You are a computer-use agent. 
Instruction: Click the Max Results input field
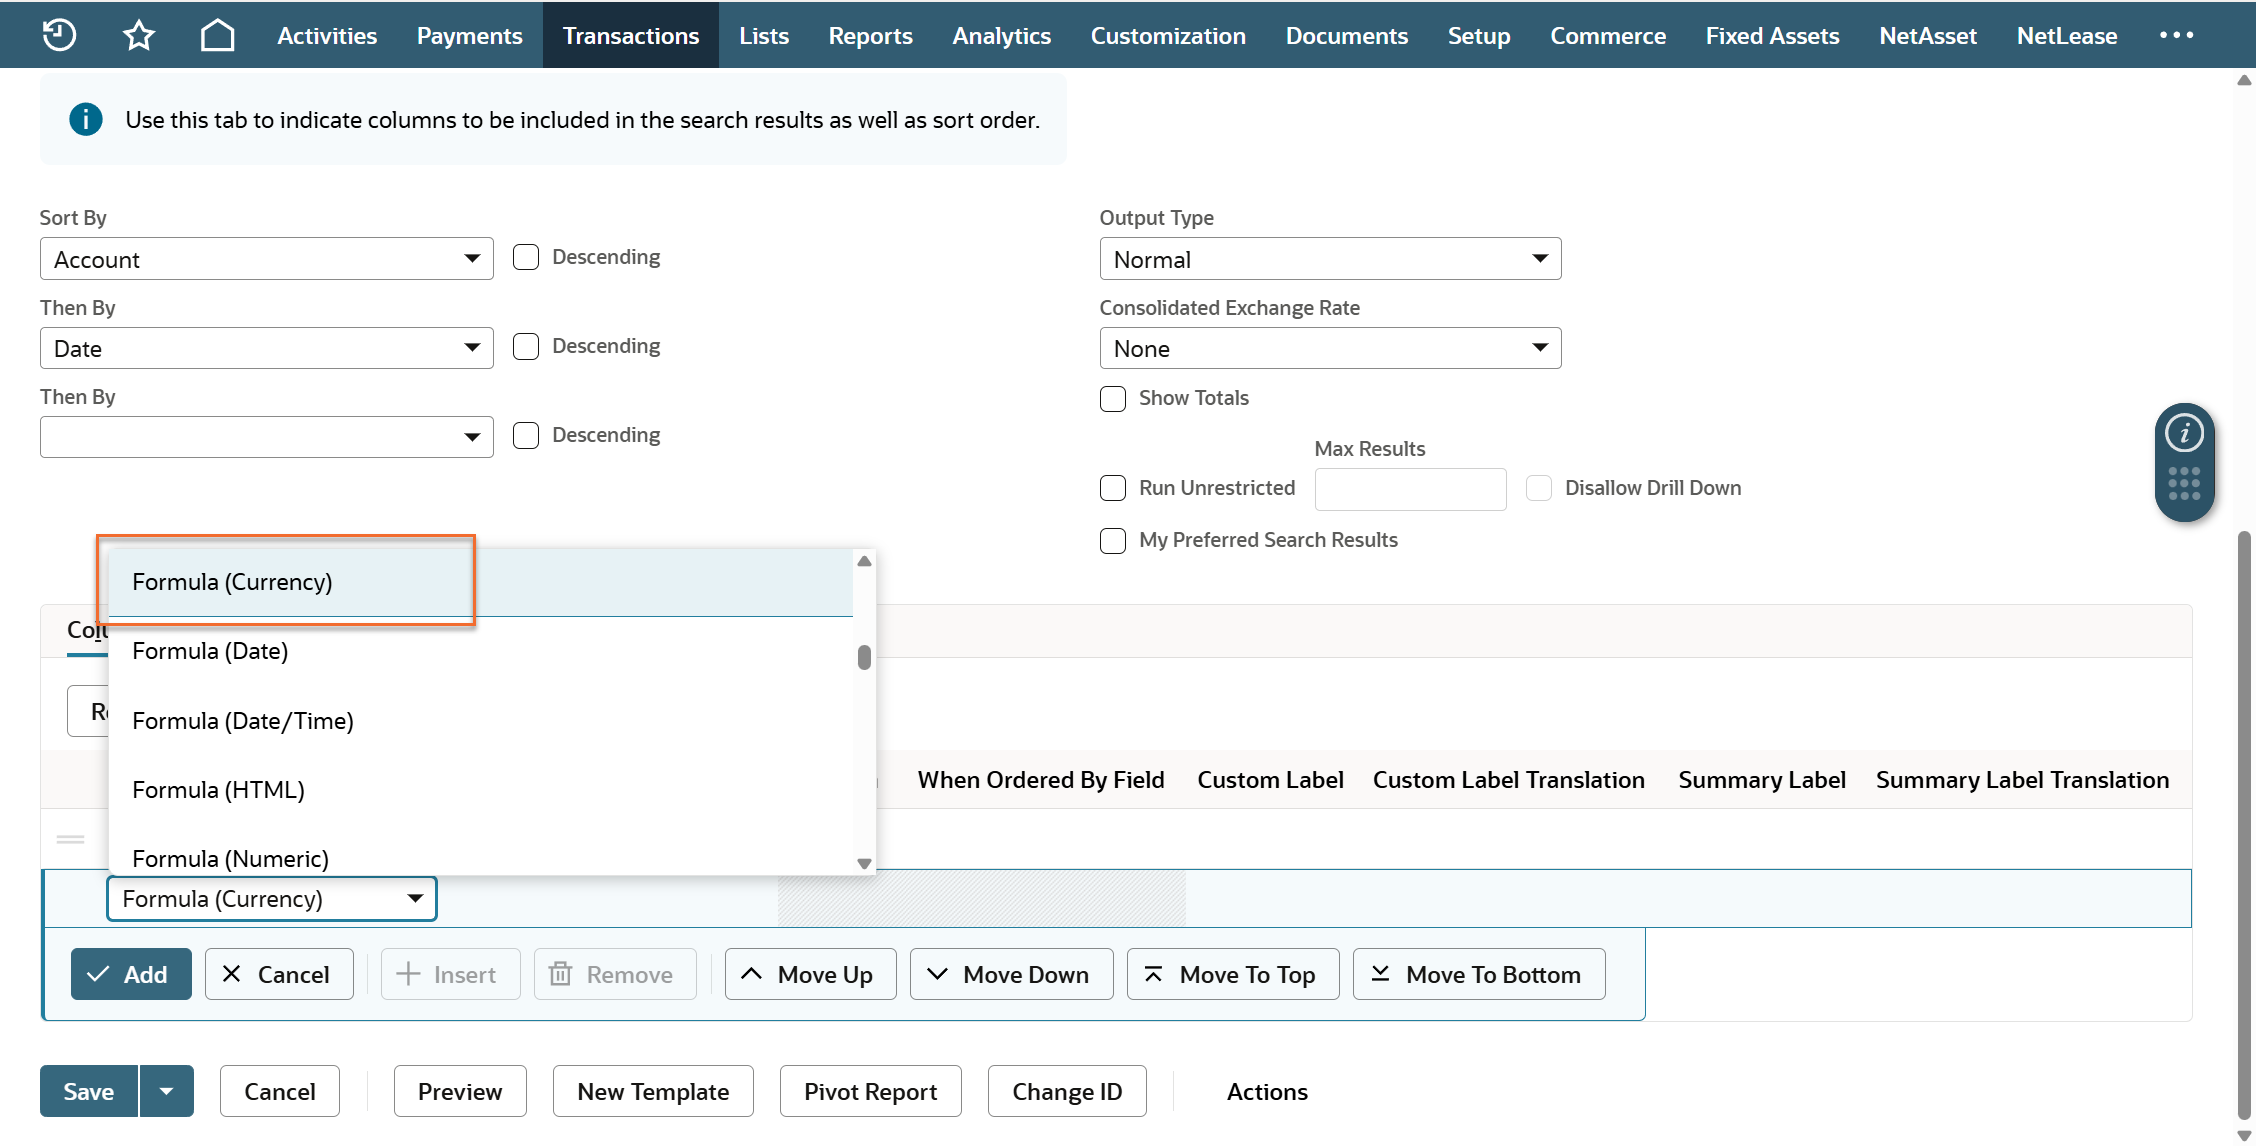tap(1410, 489)
